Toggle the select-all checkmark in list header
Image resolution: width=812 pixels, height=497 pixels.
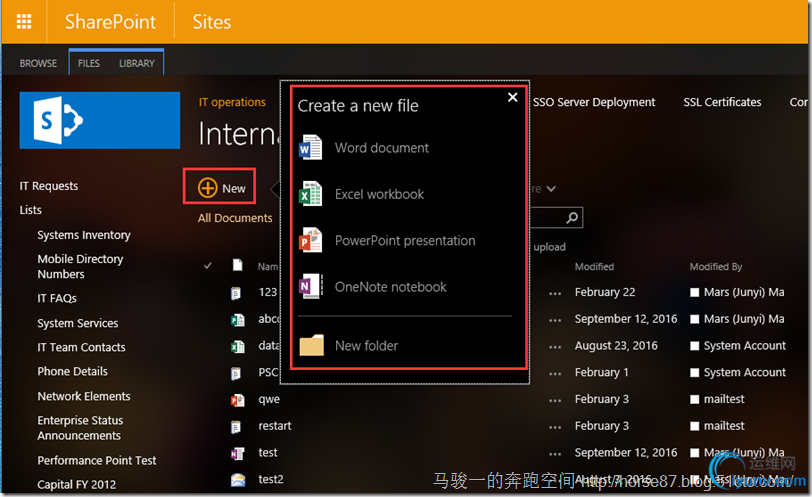tap(208, 266)
